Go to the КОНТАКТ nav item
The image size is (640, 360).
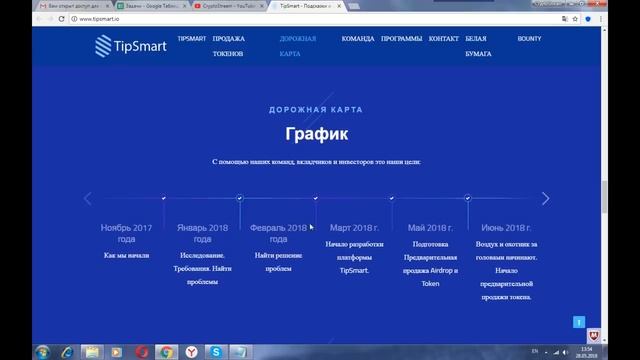[444, 38]
